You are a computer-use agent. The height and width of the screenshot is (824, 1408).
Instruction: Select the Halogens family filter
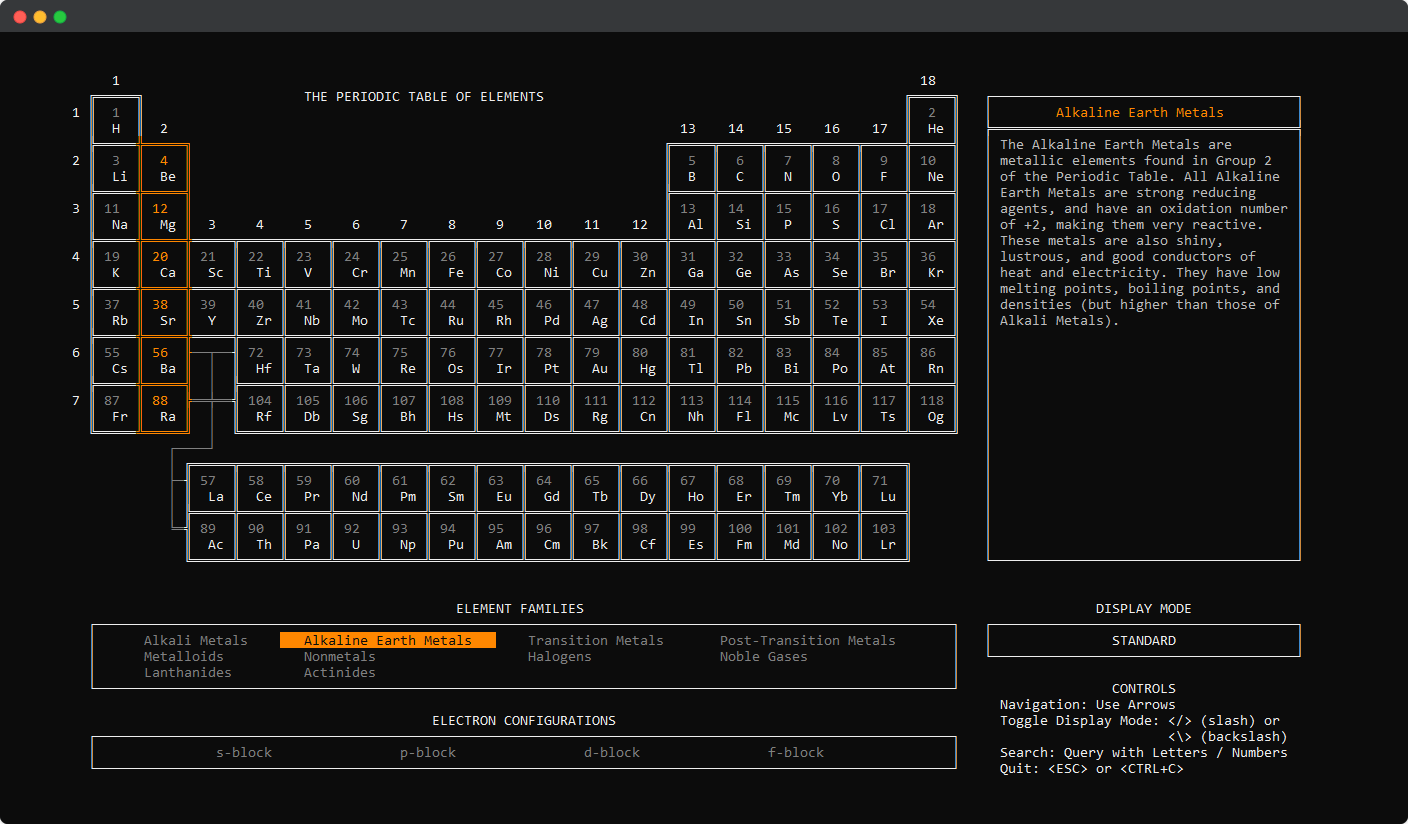click(559, 656)
